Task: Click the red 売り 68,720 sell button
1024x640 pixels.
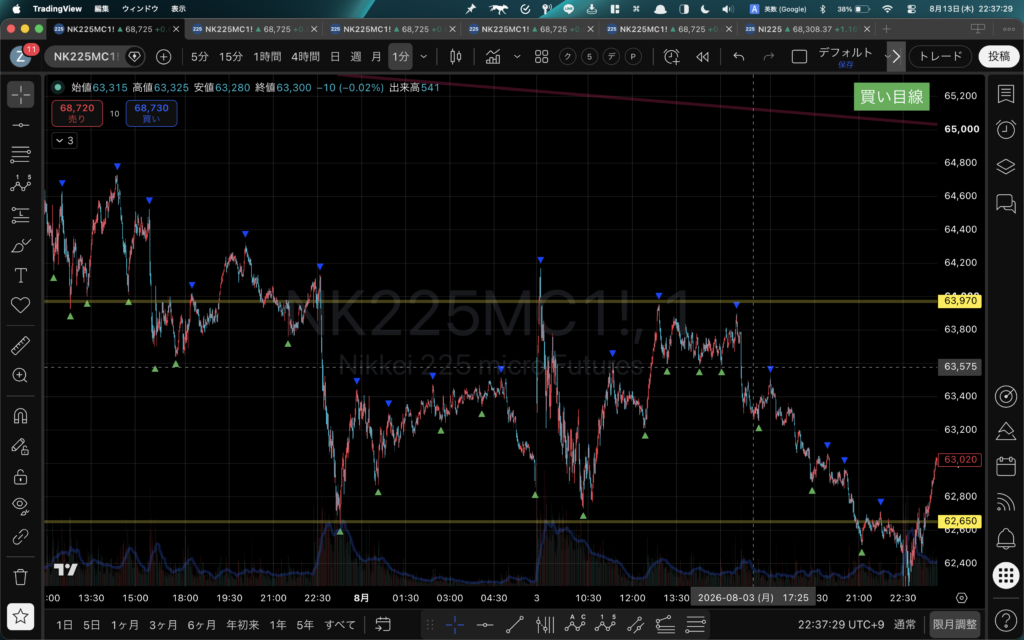Action: point(77,113)
